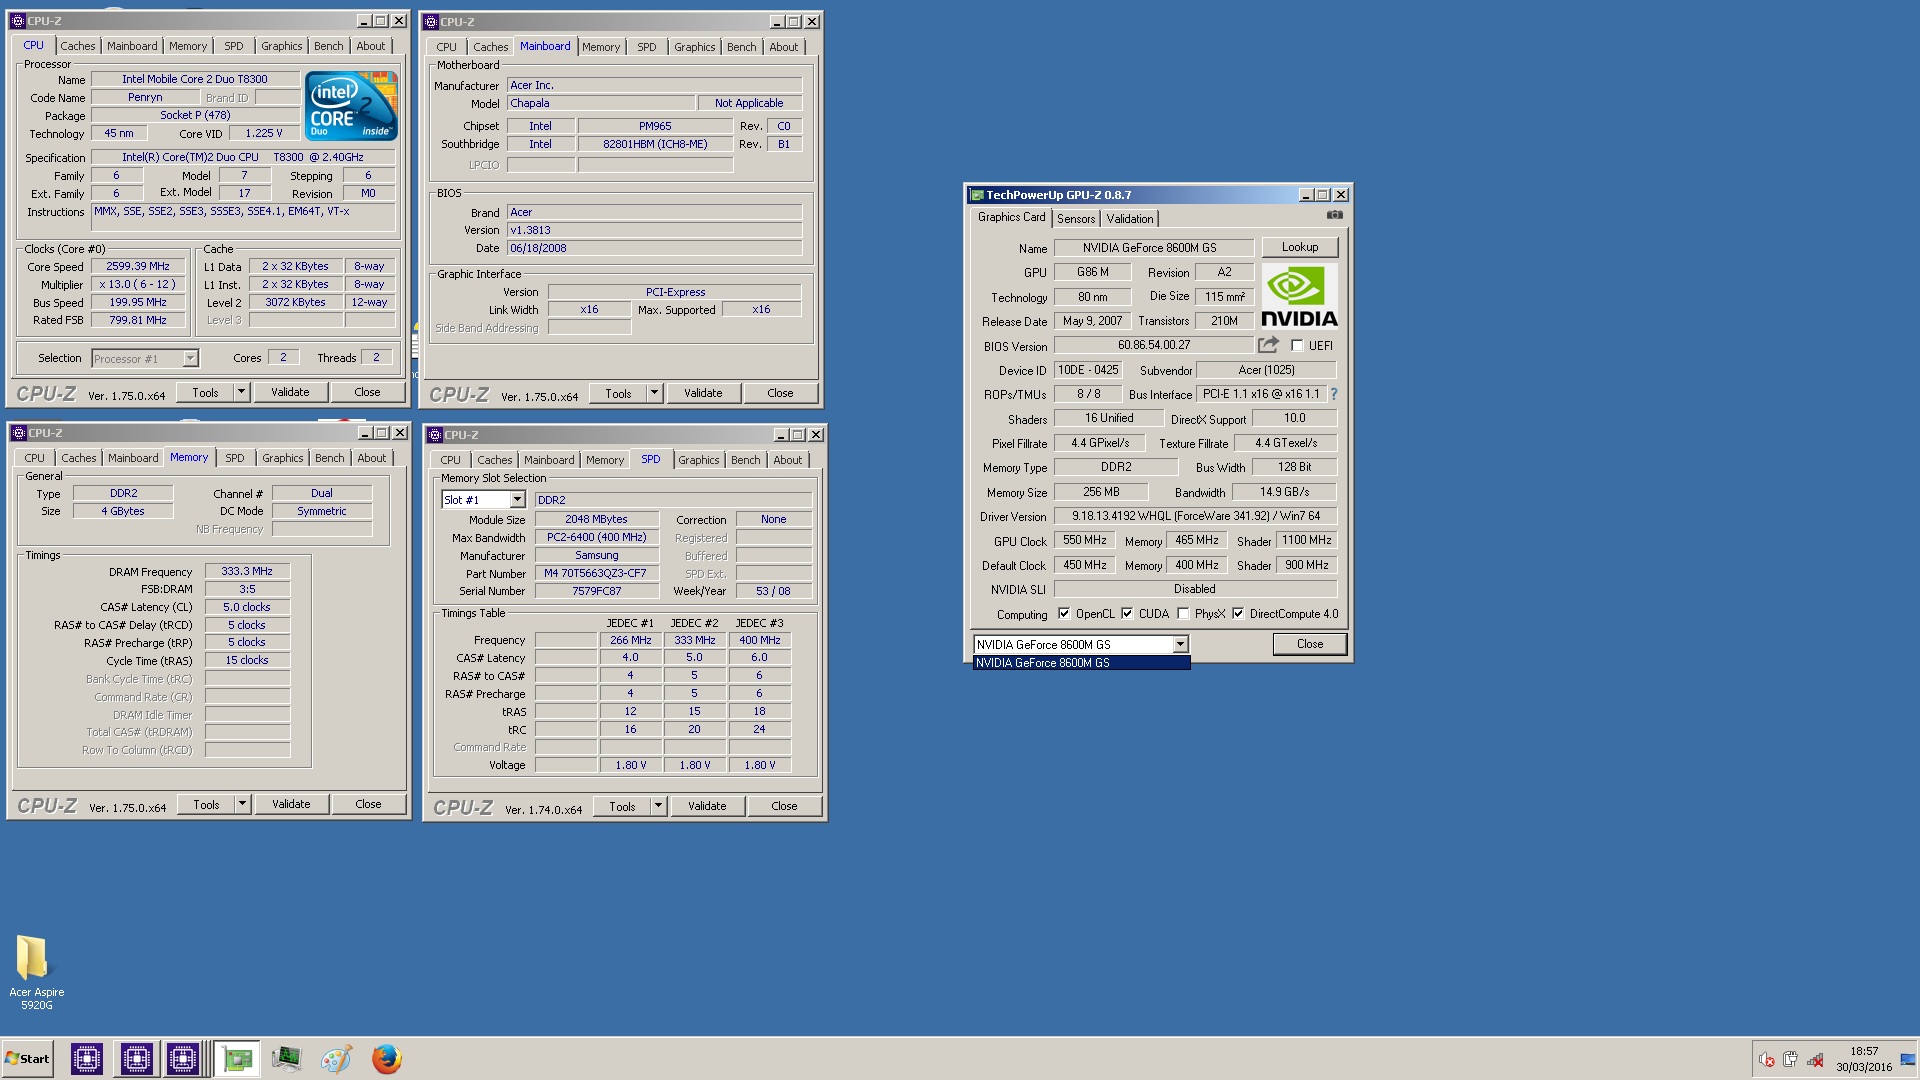The image size is (1920, 1080).
Task: Click the power plug battery tray icon
Action: (x=1790, y=1059)
